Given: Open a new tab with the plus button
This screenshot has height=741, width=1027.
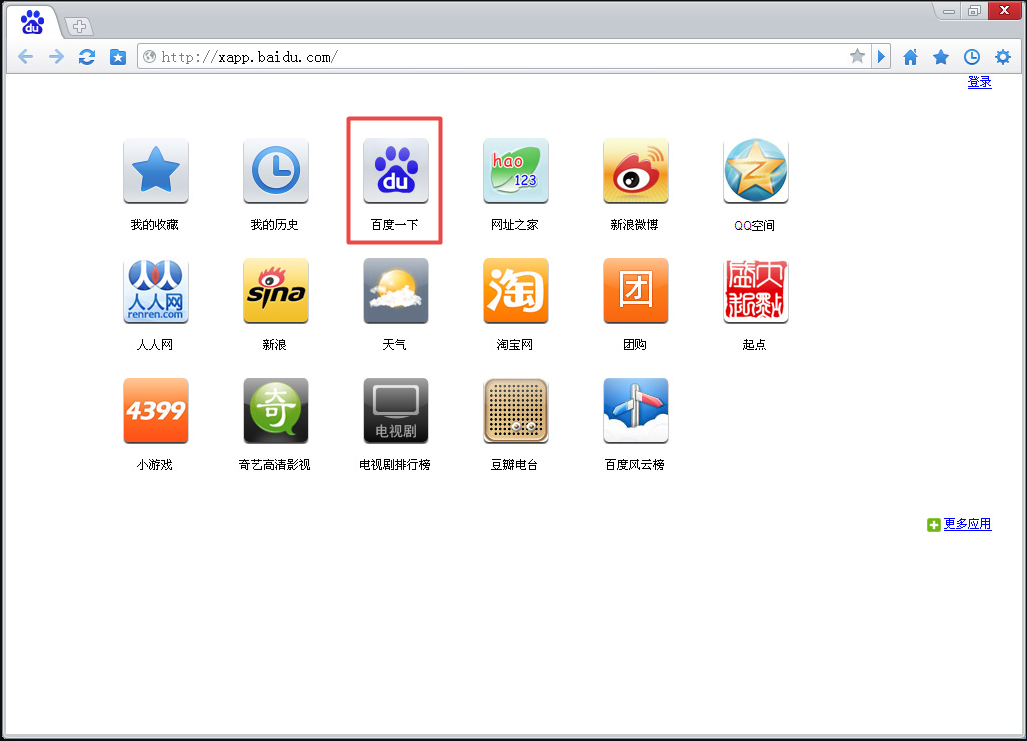Looking at the screenshot, I should click(x=79, y=26).
